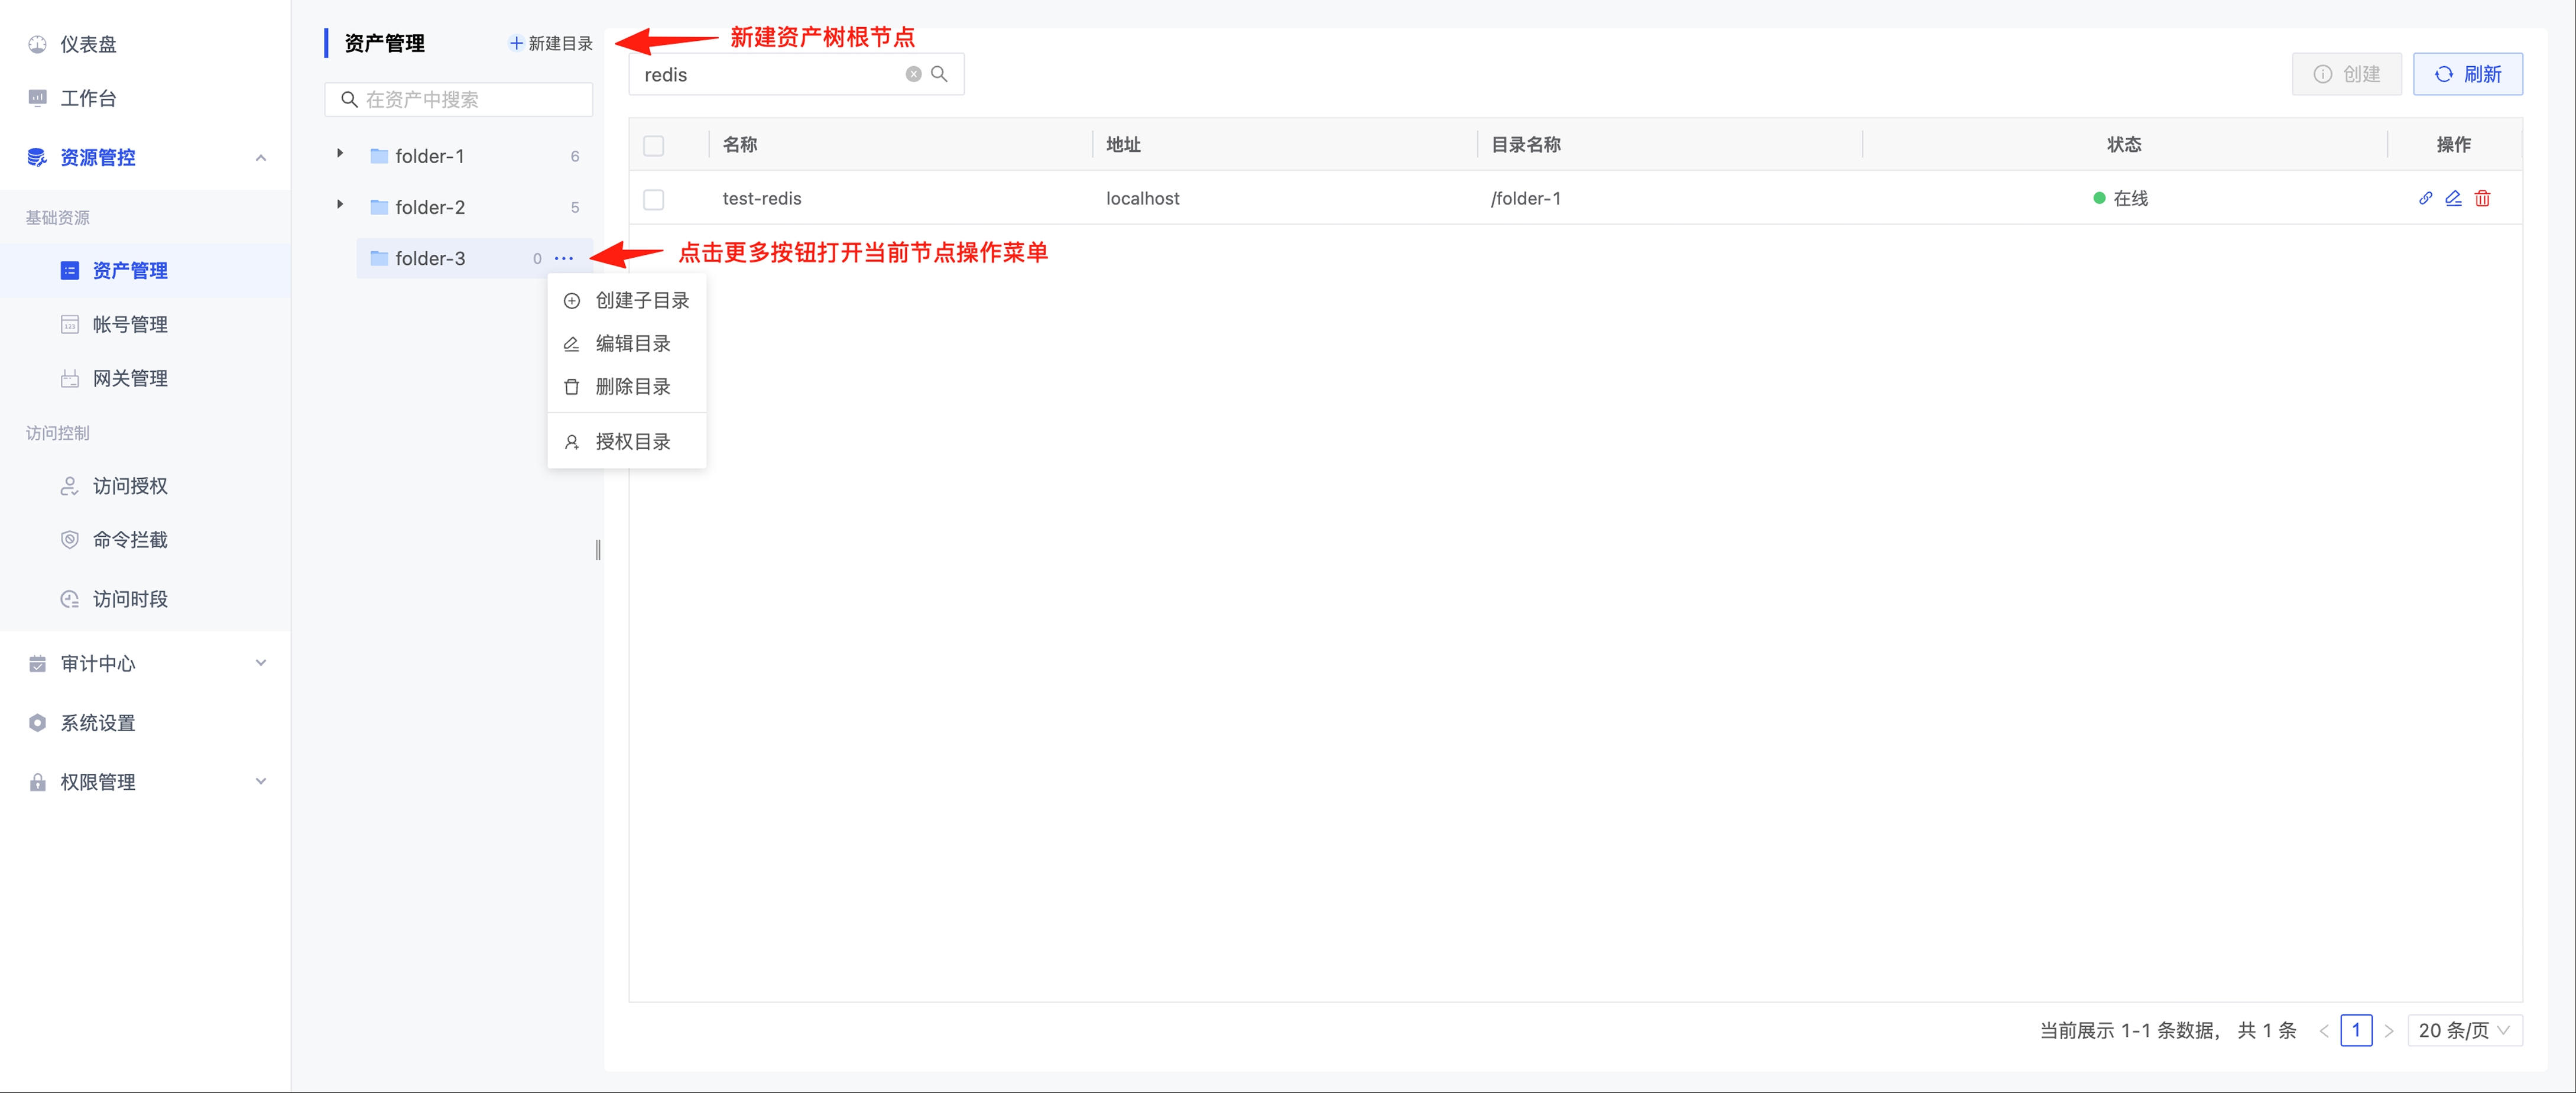Expand the folder-2 tree node

point(340,205)
